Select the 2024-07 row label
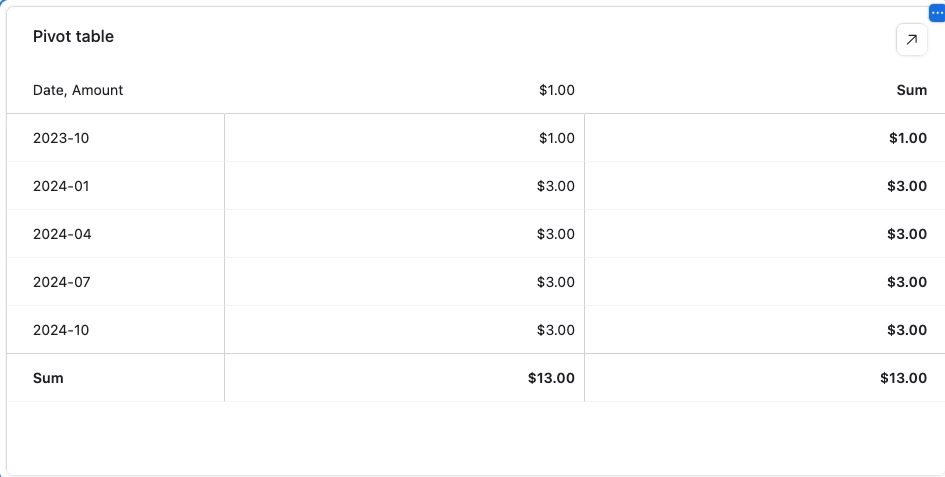The width and height of the screenshot is (945, 477). click(x=61, y=282)
